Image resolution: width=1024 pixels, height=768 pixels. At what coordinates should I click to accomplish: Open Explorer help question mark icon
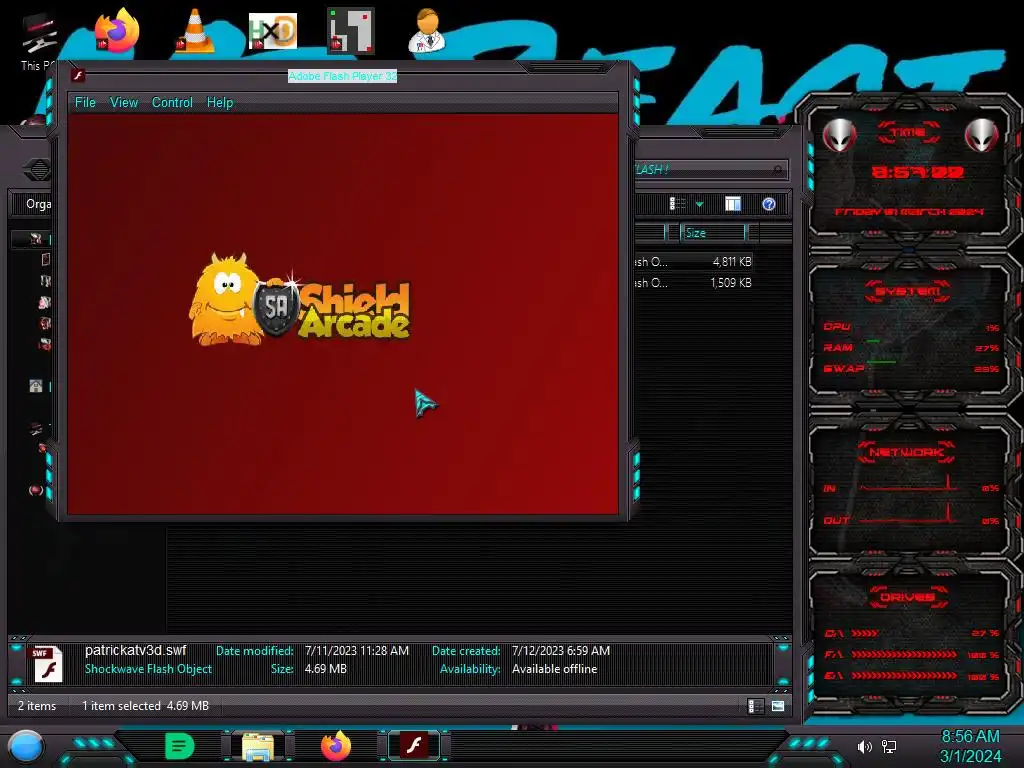tap(769, 204)
